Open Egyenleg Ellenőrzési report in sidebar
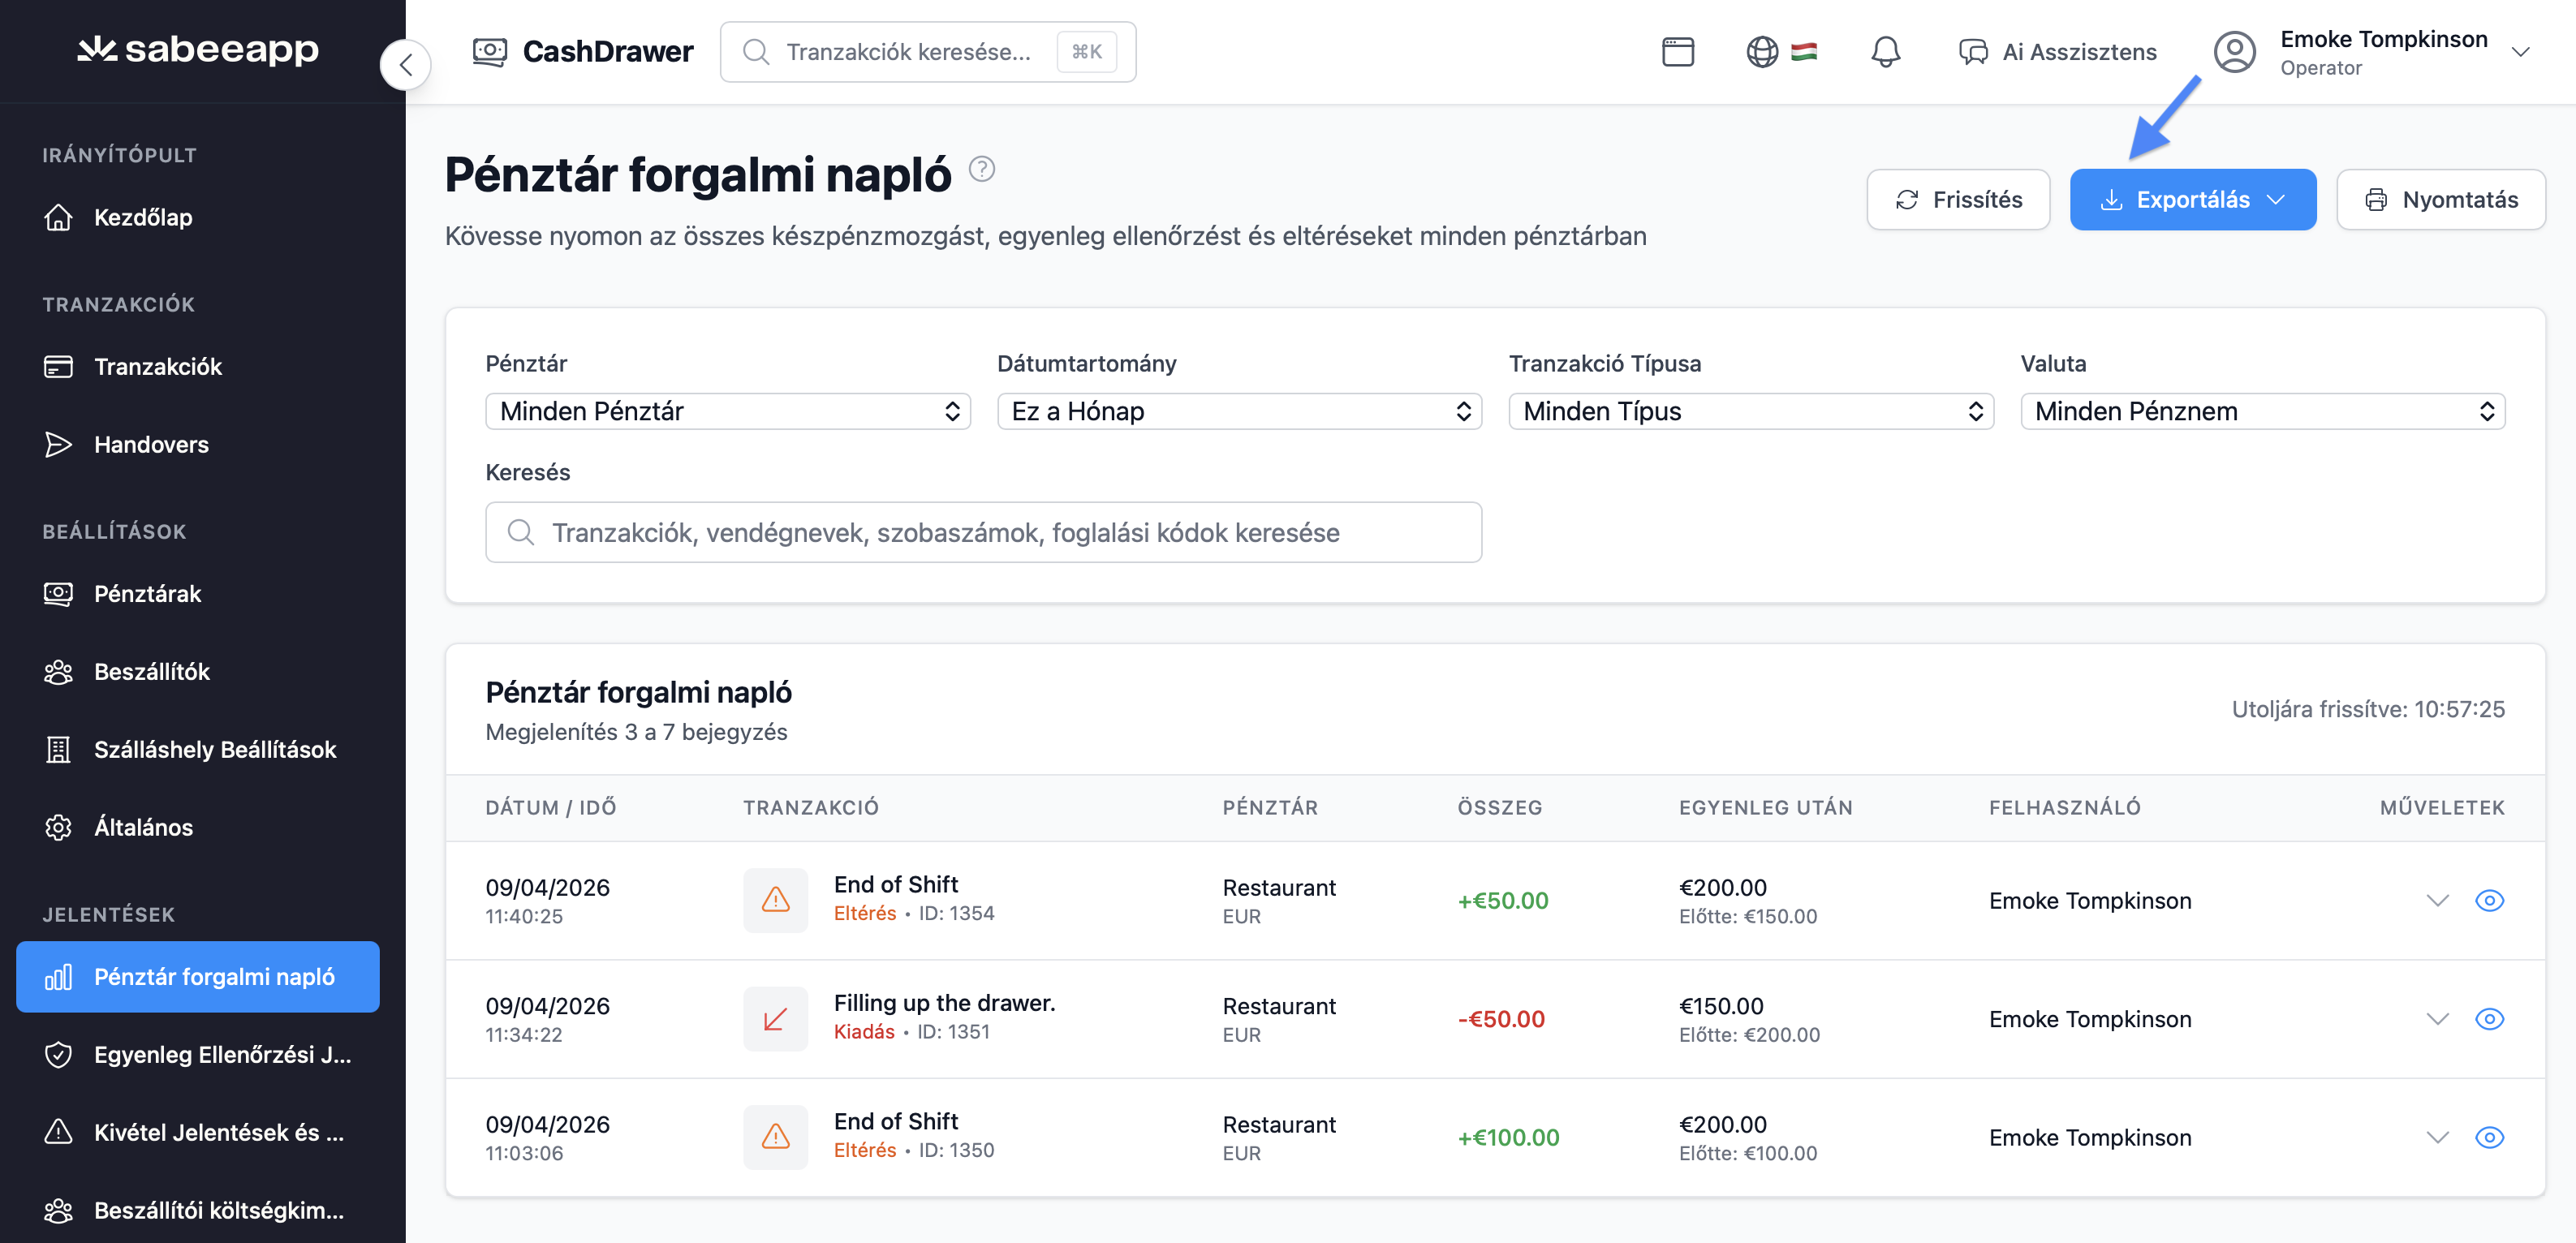2576x1243 pixels. [221, 1054]
